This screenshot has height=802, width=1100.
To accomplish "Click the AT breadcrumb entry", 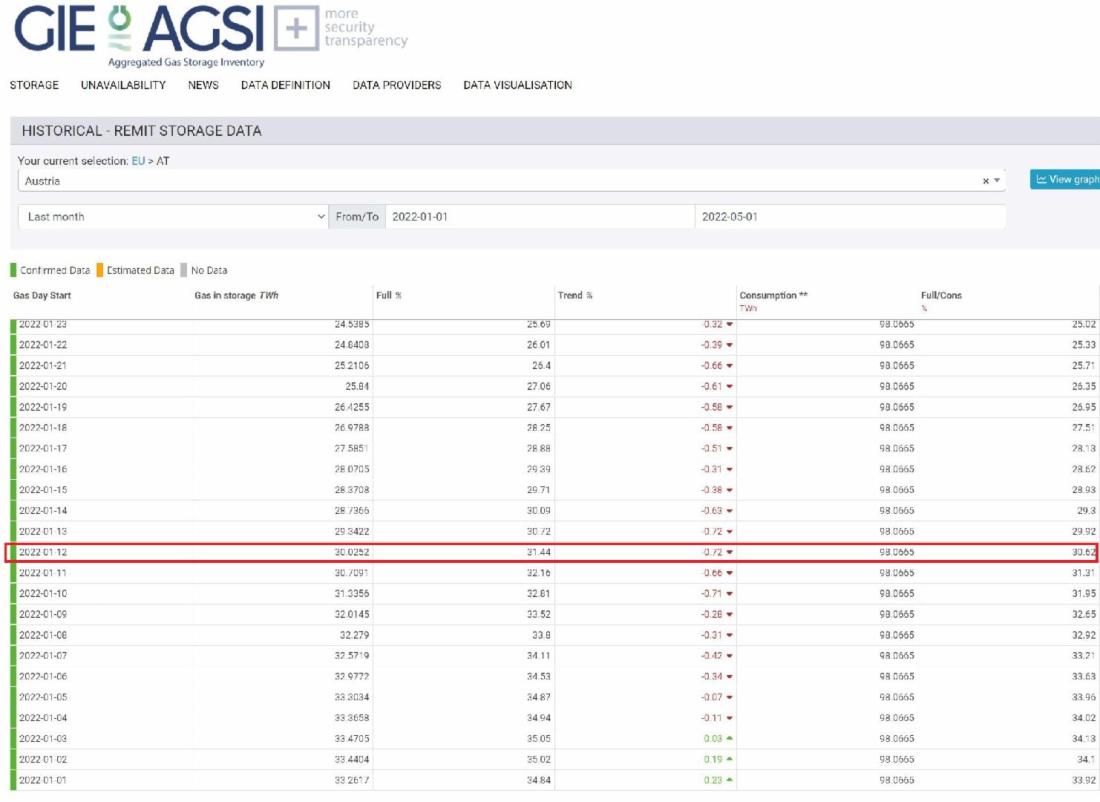I will tap(163, 161).
